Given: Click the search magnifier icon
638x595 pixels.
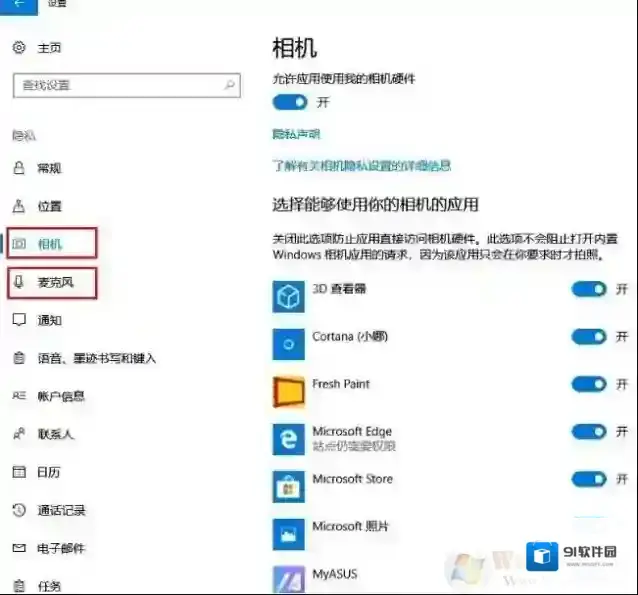Looking at the screenshot, I should (230, 86).
